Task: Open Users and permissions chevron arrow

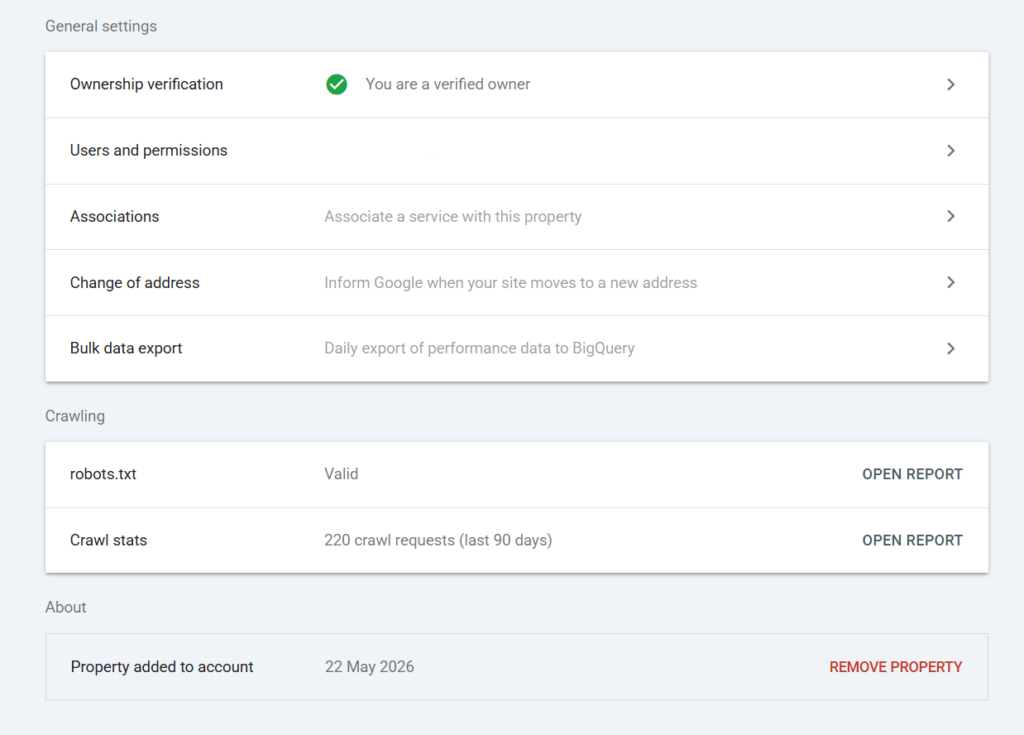Action: pyautogui.click(x=951, y=150)
